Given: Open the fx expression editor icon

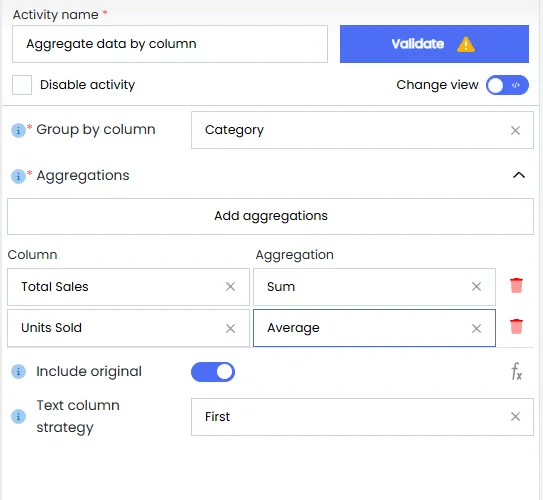Looking at the screenshot, I should click(x=516, y=372).
